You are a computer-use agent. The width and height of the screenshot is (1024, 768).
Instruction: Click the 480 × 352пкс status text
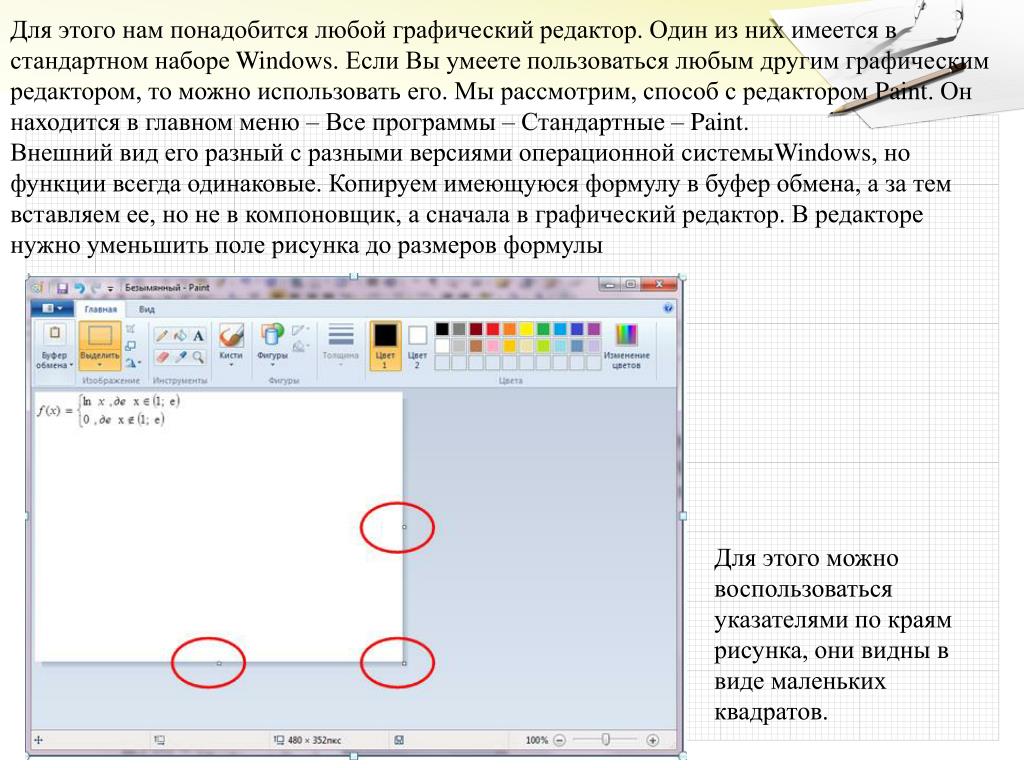(x=314, y=740)
